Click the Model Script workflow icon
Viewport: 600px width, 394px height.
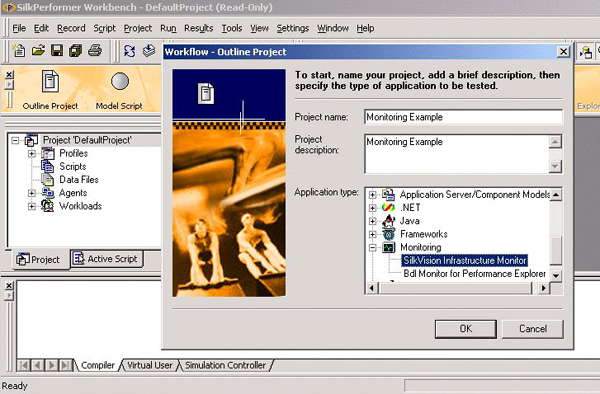120,81
